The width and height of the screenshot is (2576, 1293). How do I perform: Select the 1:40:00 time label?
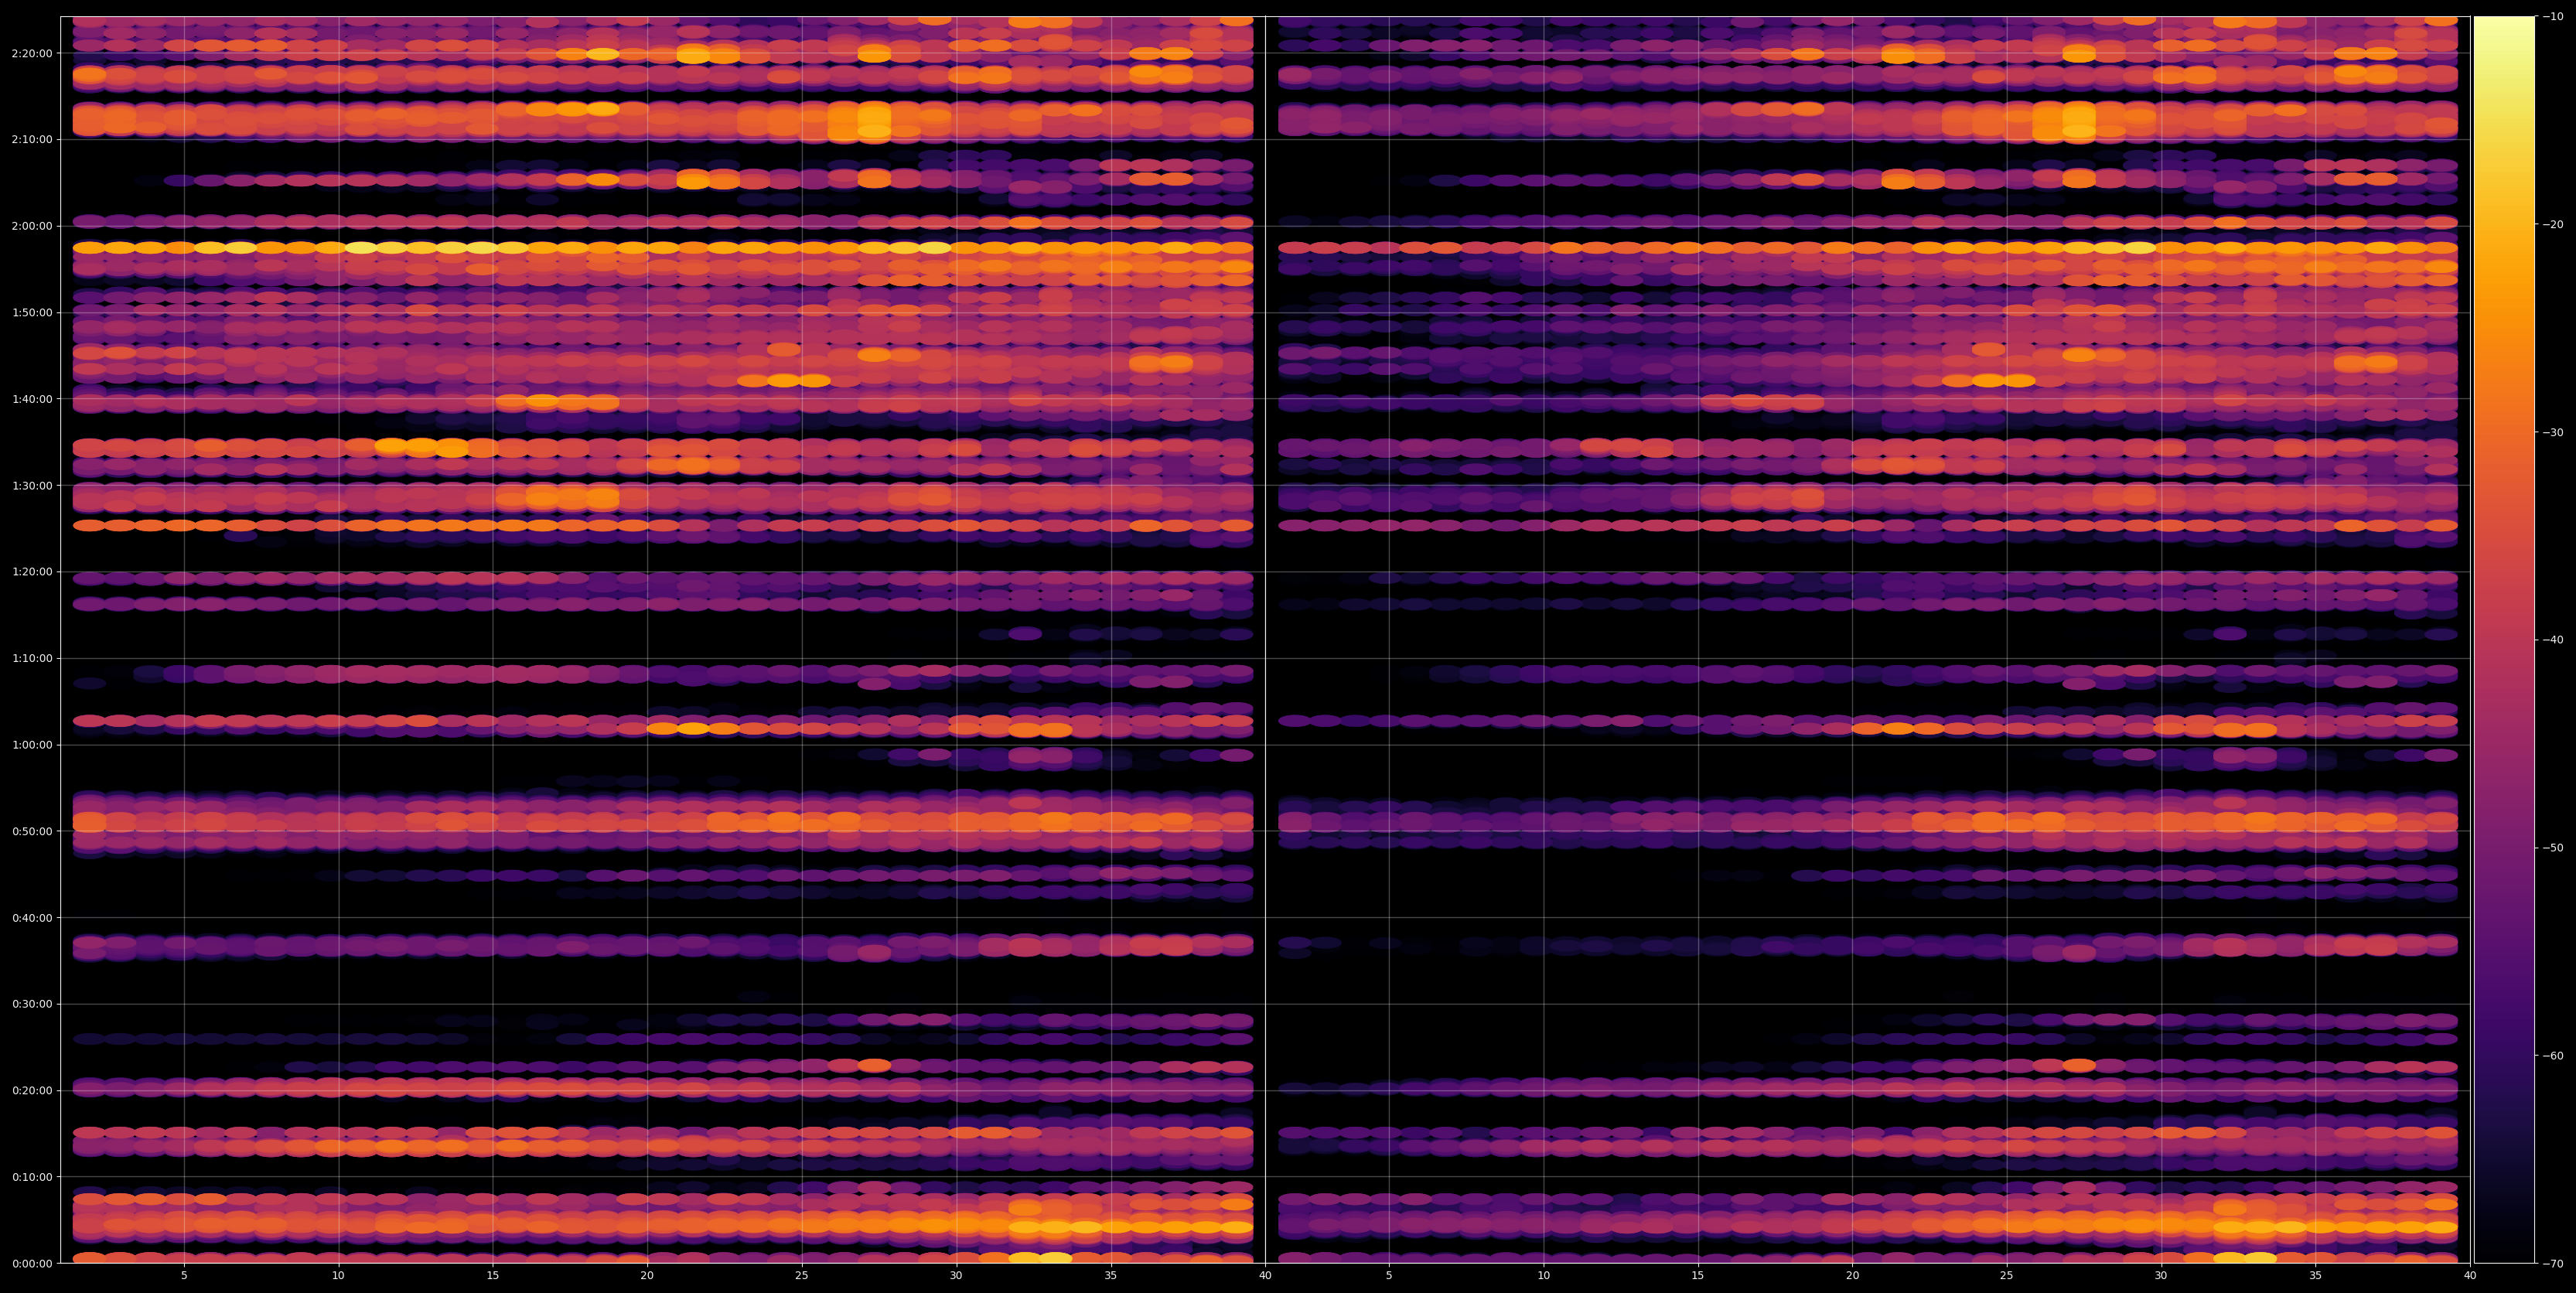32,399
